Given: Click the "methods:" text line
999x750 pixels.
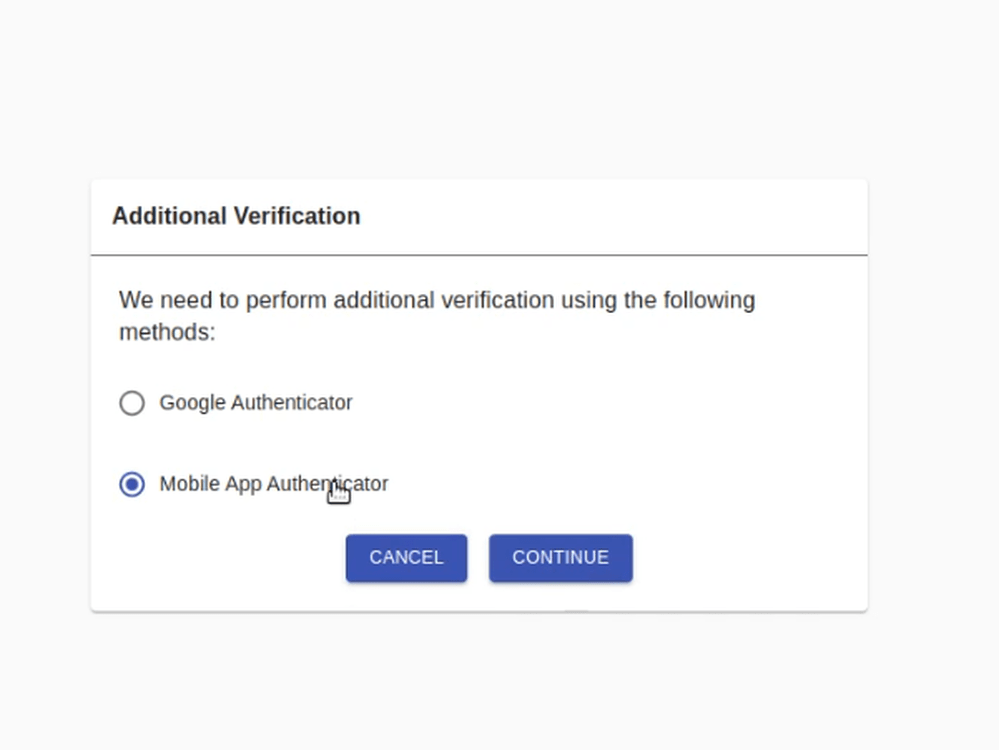Looking at the screenshot, I should pos(168,332).
